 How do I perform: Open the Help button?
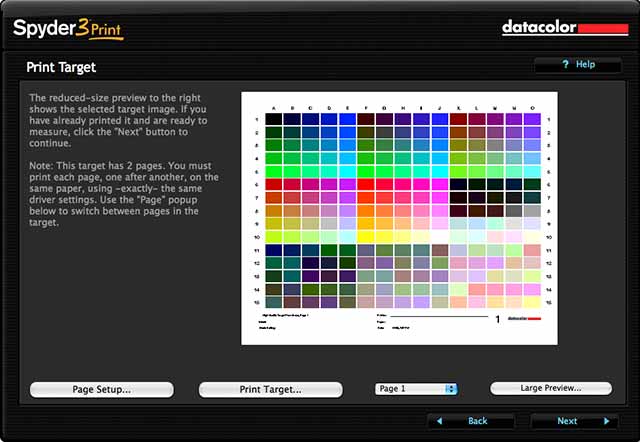click(578, 64)
